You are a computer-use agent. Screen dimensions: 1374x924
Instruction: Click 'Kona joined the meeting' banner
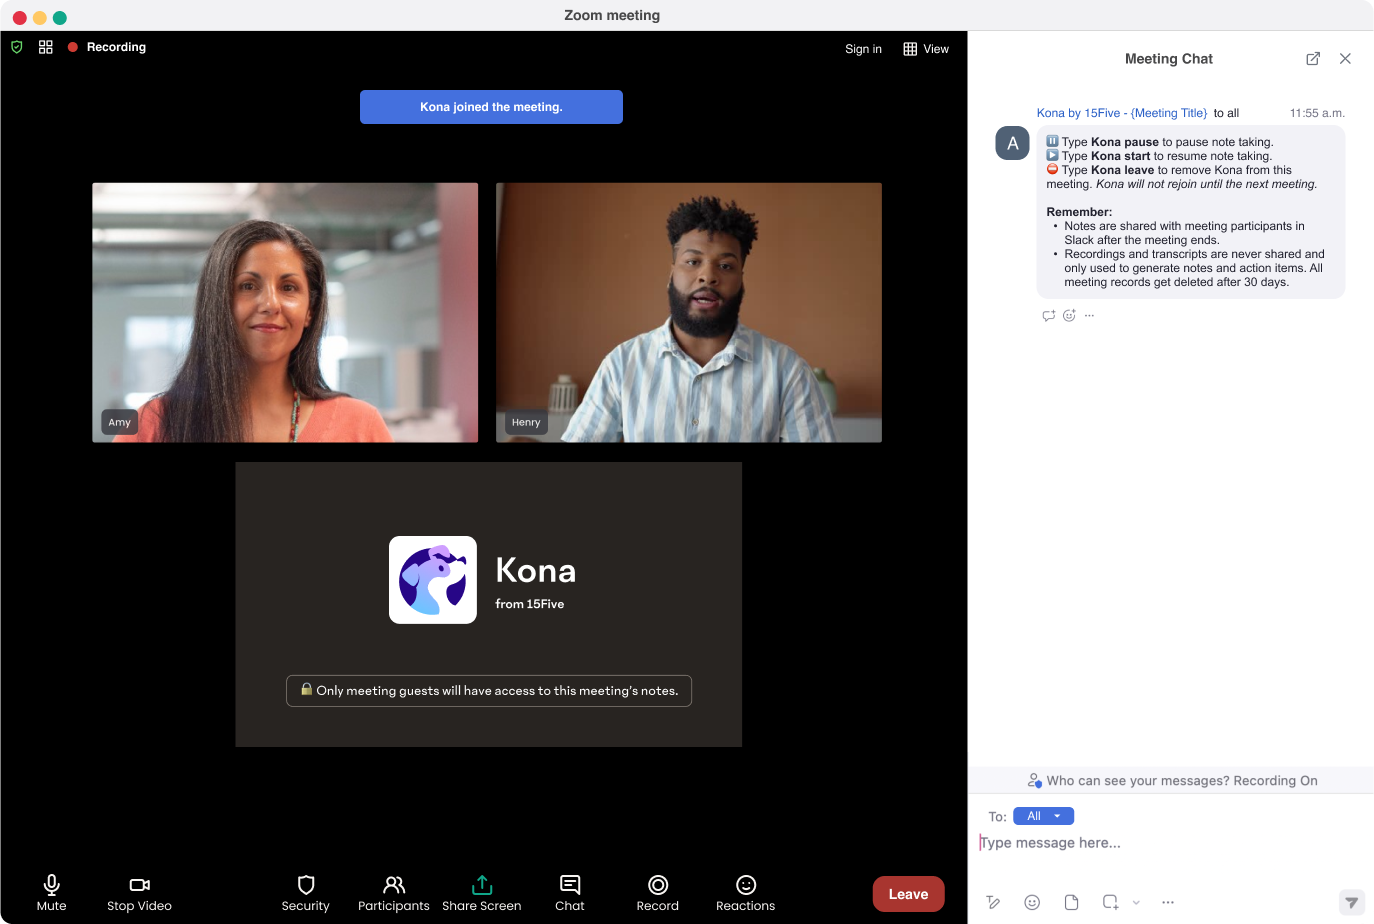tap(491, 107)
